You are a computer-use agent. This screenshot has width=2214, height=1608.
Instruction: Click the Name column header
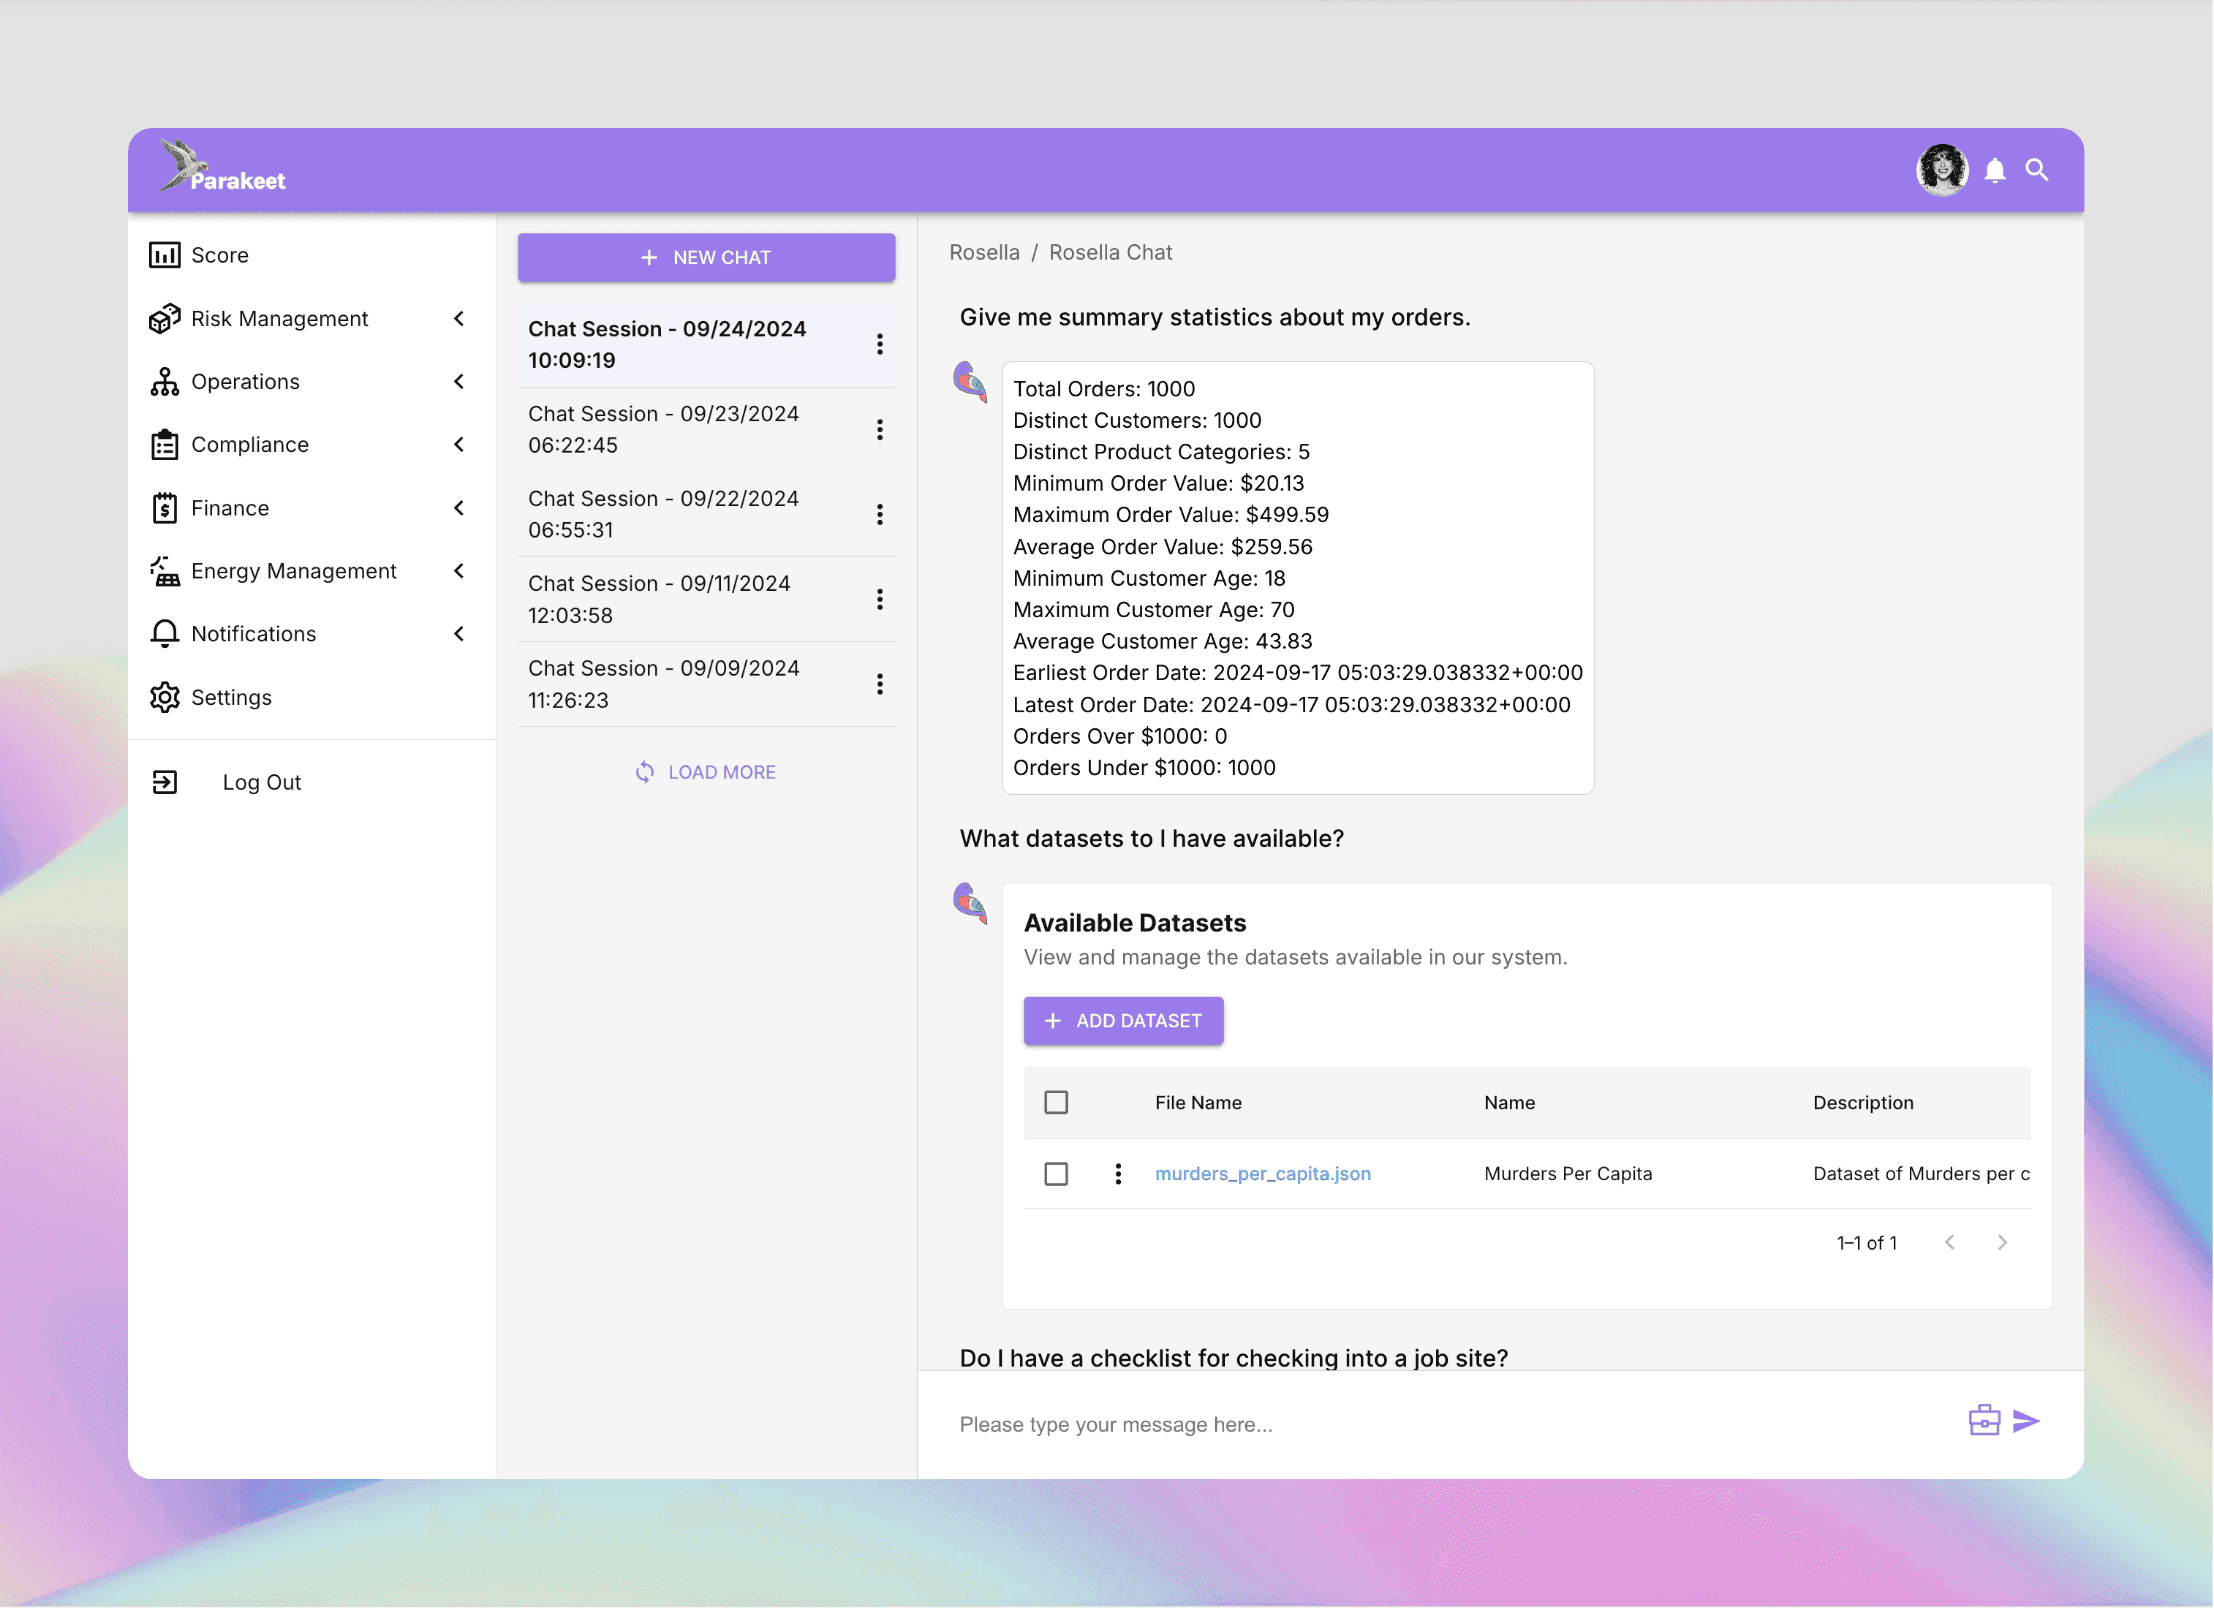[1509, 1102]
